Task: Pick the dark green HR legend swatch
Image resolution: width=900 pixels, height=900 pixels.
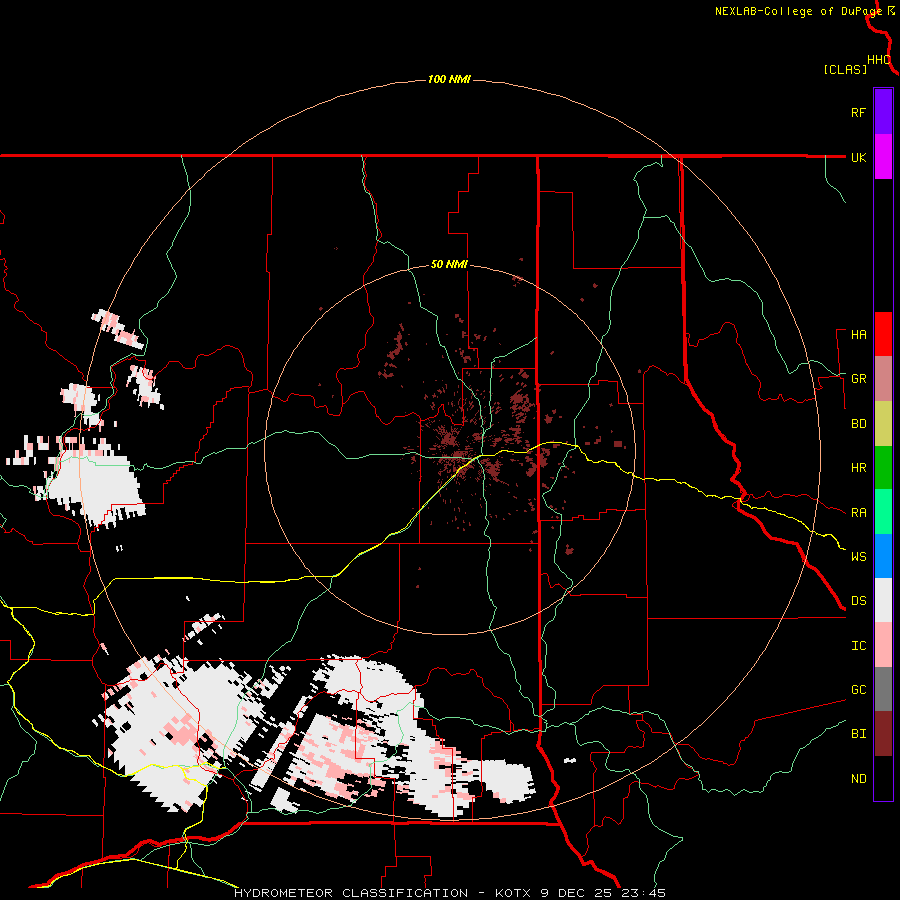Action: 883,468
